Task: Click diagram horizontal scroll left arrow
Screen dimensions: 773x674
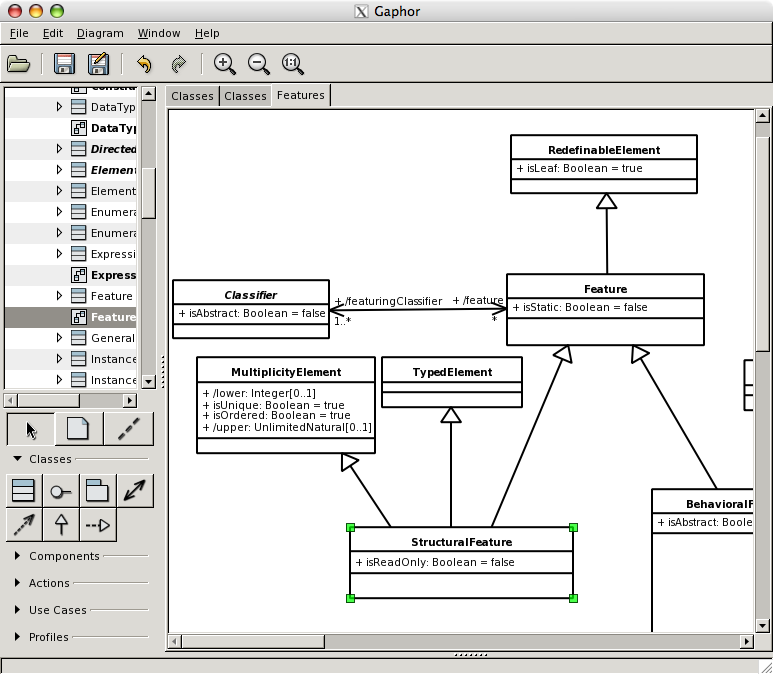Action: 174,641
